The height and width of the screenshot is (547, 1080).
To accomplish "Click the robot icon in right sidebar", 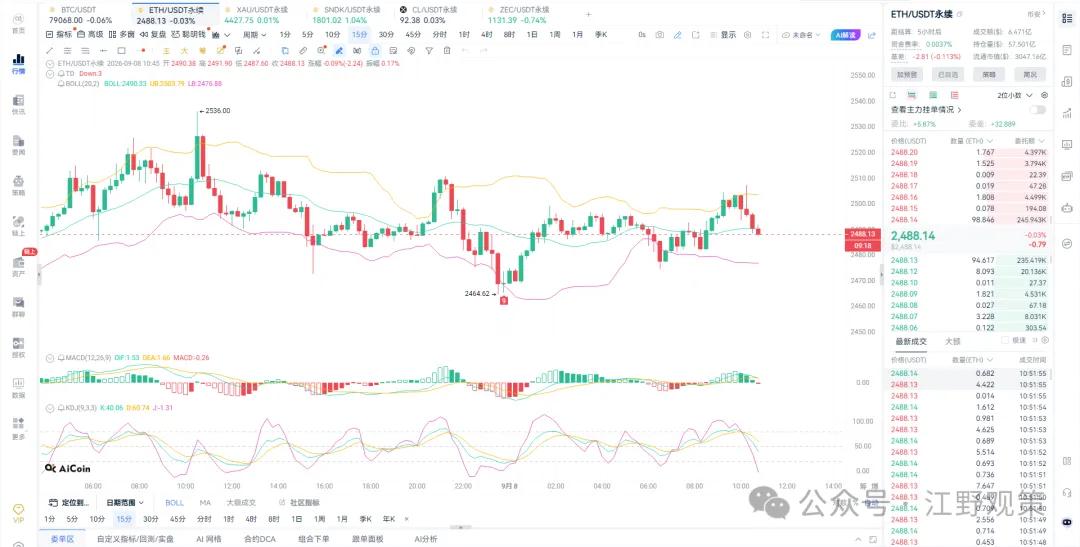I will 1067,207.
